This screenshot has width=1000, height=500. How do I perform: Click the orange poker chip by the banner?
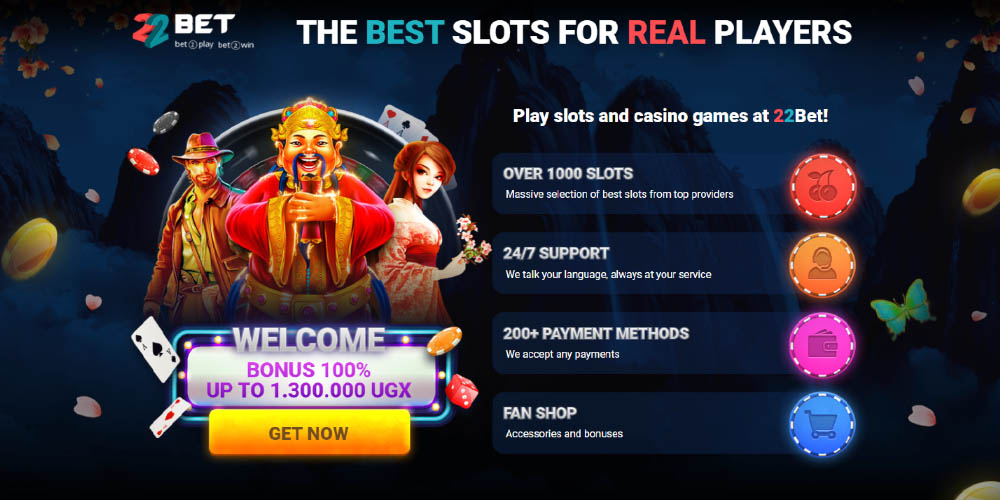445,341
